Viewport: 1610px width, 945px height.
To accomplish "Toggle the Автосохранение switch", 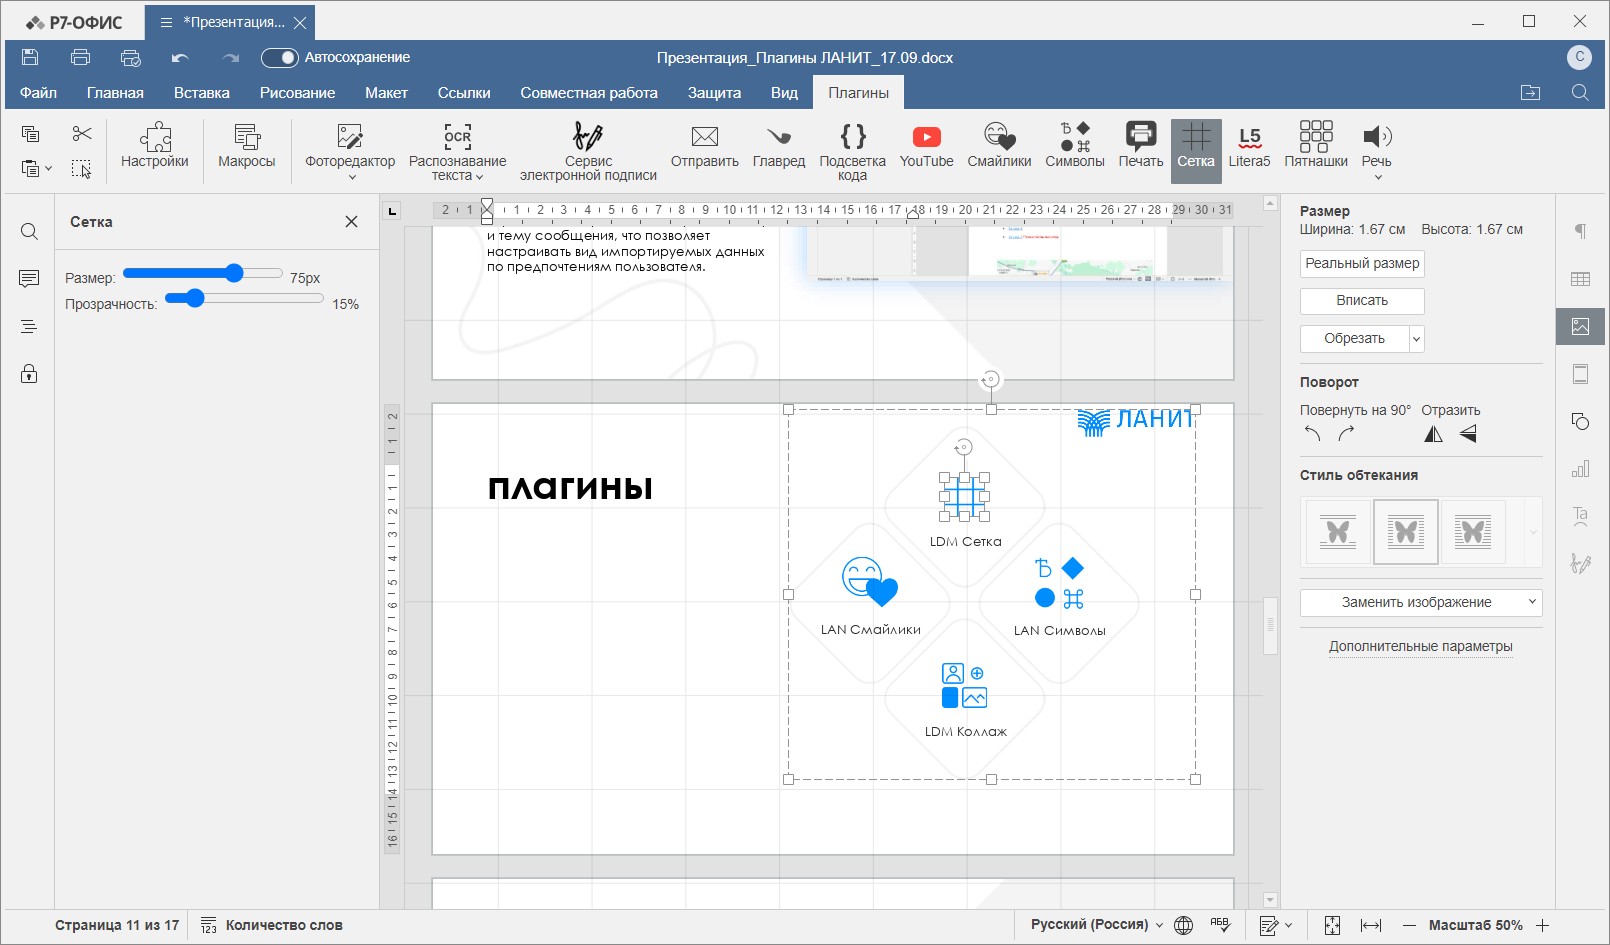I will pyautogui.click(x=280, y=58).
